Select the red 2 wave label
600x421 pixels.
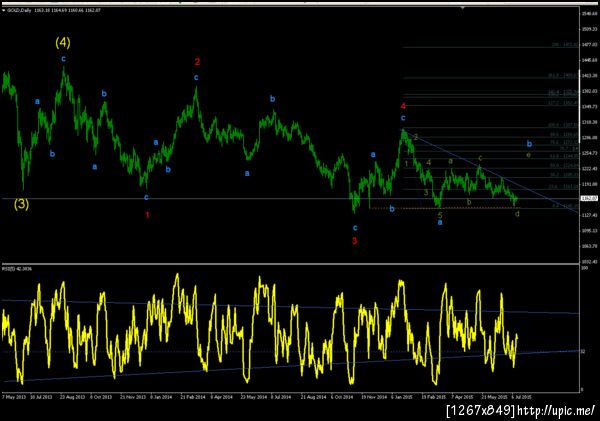point(197,62)
